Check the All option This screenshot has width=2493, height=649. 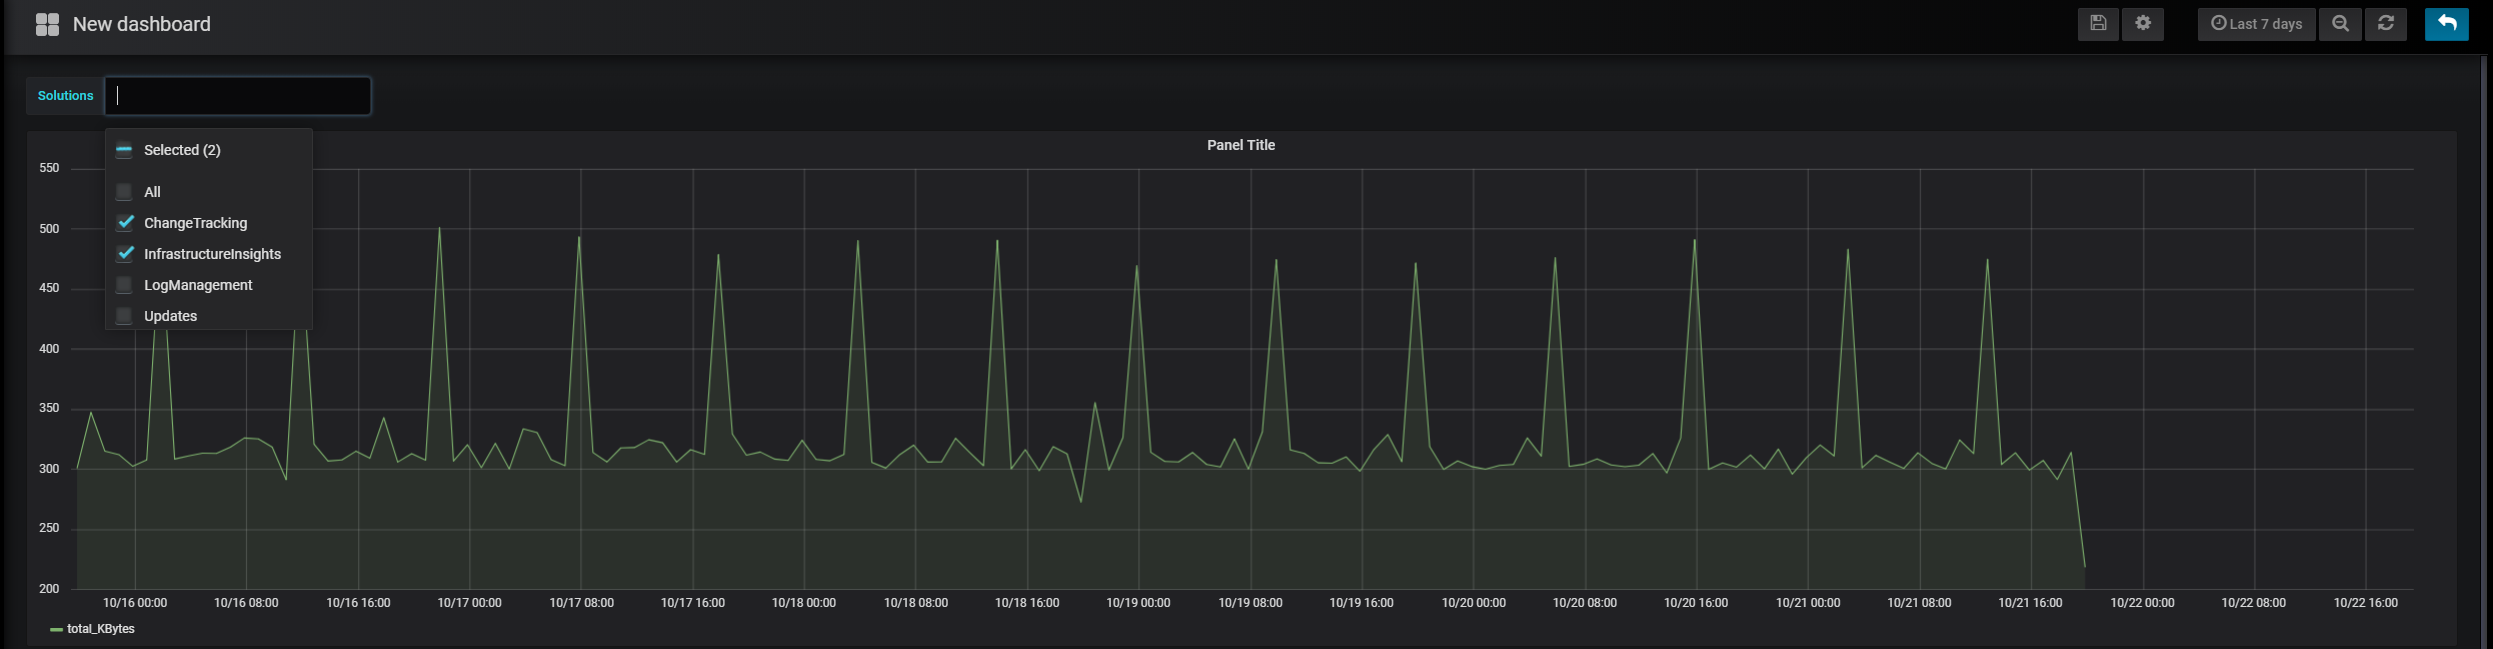click(124, 192)
